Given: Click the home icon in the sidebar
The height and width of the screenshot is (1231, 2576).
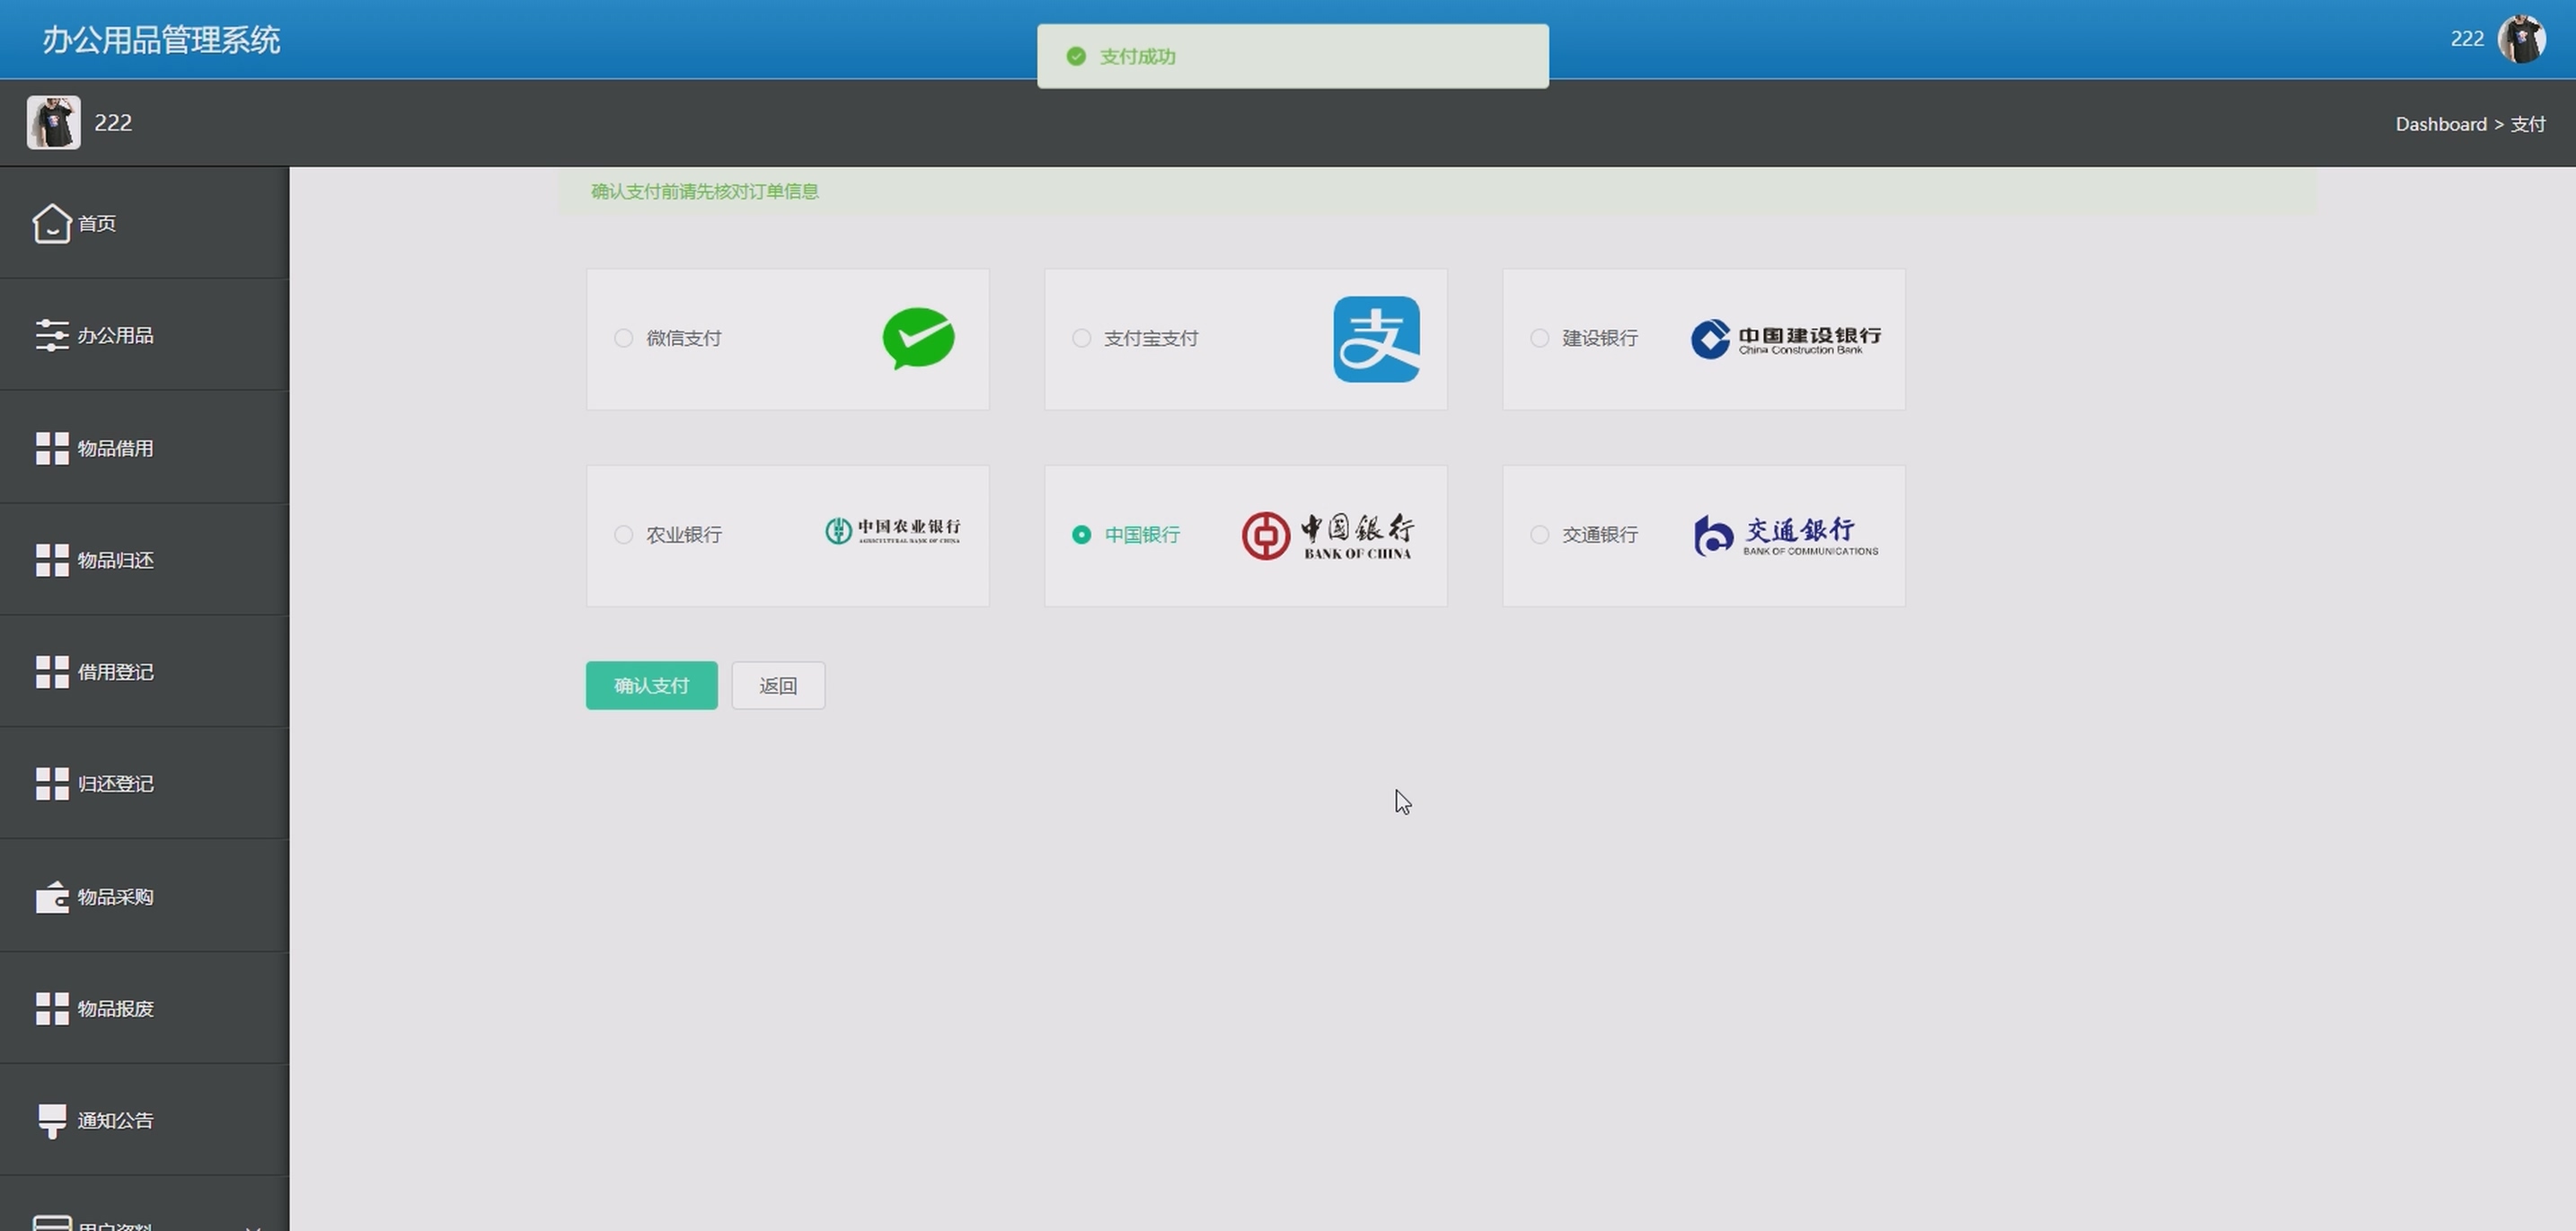Looking at the screenshot, I should pyautogui.click(x=52, y=223).
